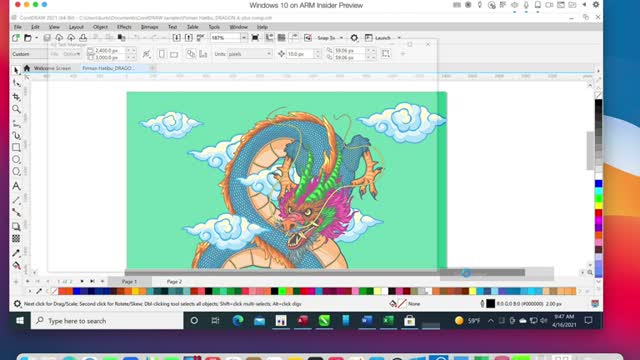Click the Print icon in toolbar
Screen dimensions: 640x360
[83, 38]
